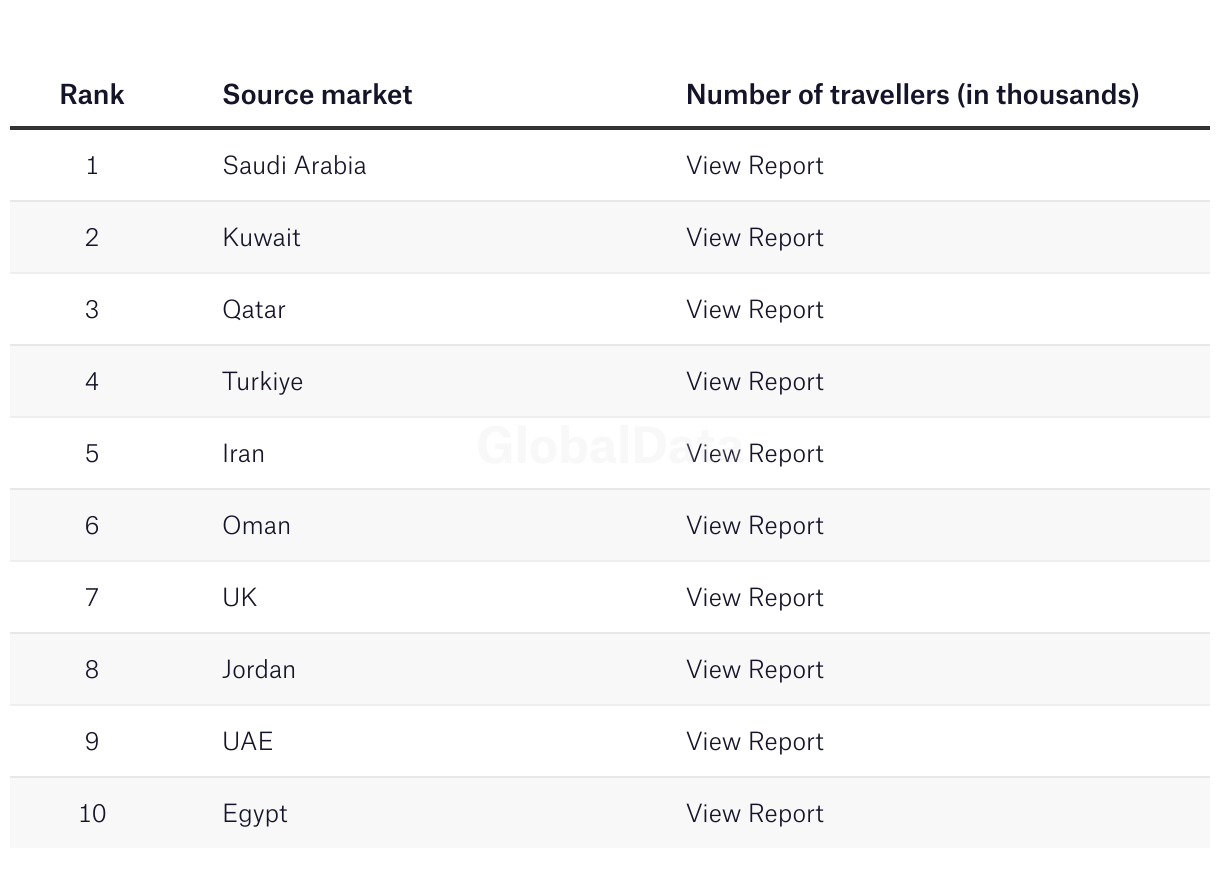Open View Report link for Kuwait
The width and height of the screenshot is (1220, 890).
click(x=754, y=238)
